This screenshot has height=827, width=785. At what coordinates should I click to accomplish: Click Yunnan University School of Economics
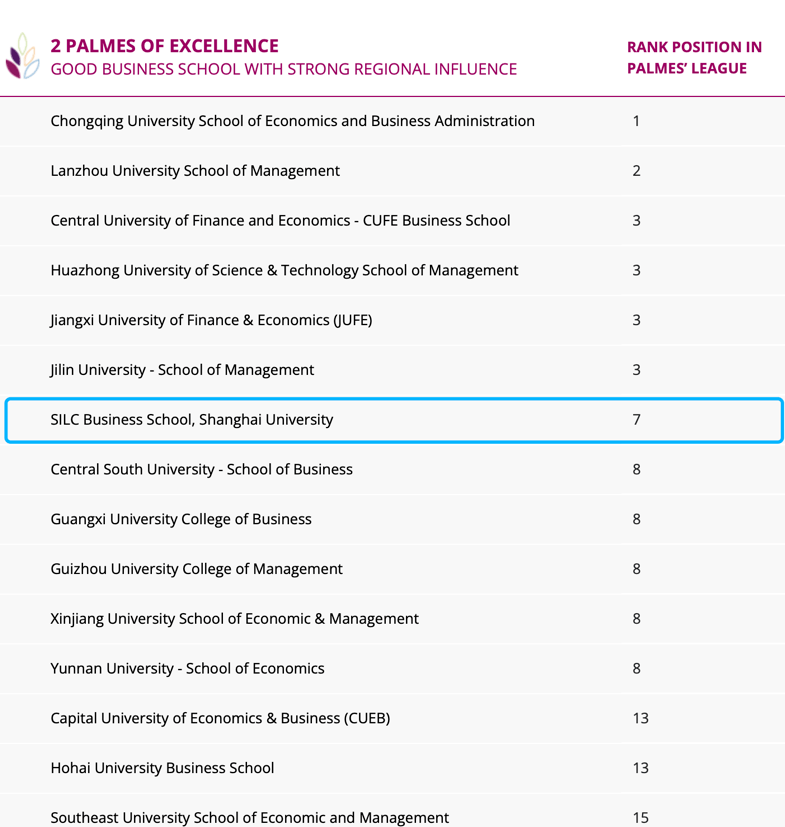[187, 668]
